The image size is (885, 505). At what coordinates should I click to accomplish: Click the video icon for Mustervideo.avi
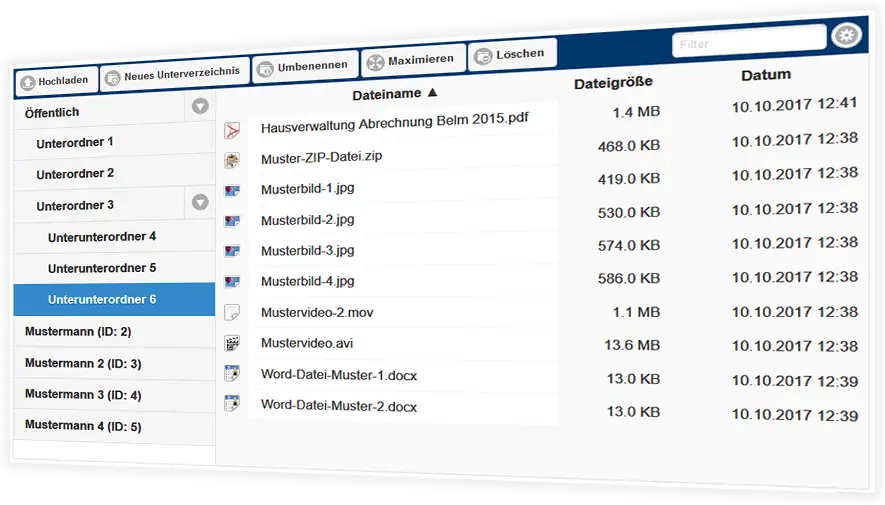click(232, 342)
